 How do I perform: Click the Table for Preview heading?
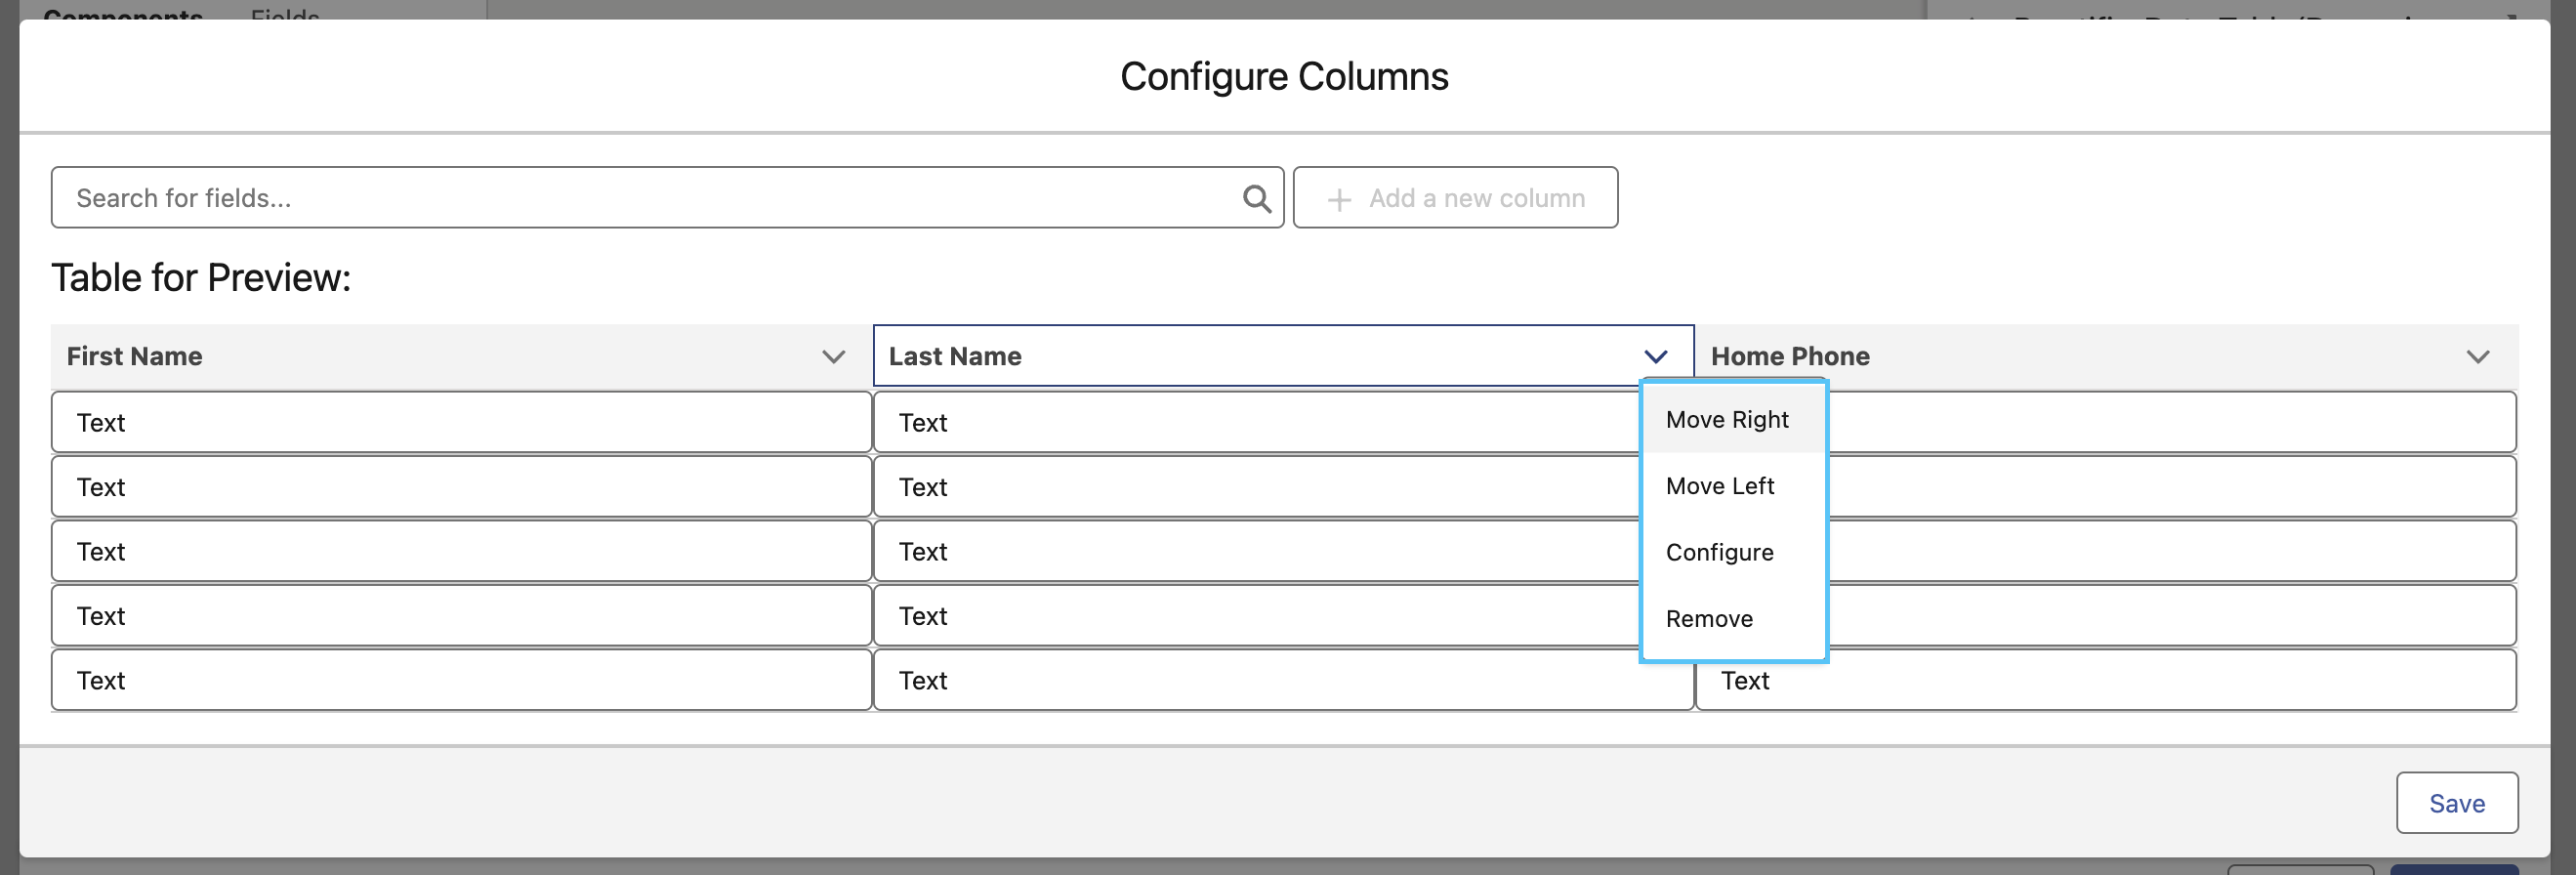pos(201,278)
